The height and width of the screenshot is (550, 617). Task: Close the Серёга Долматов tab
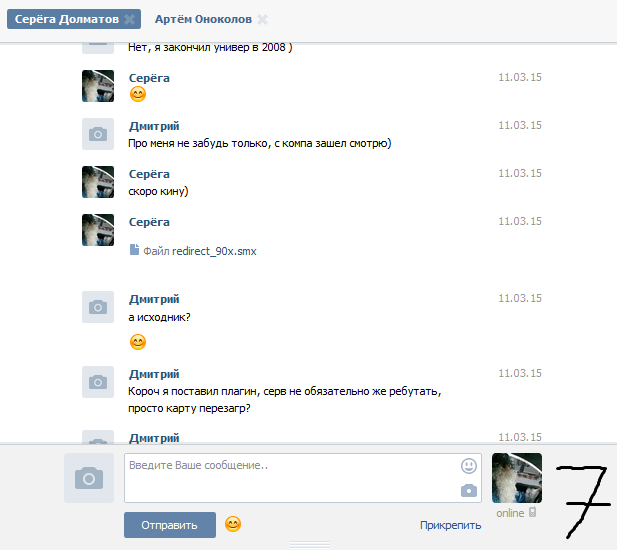129,19
